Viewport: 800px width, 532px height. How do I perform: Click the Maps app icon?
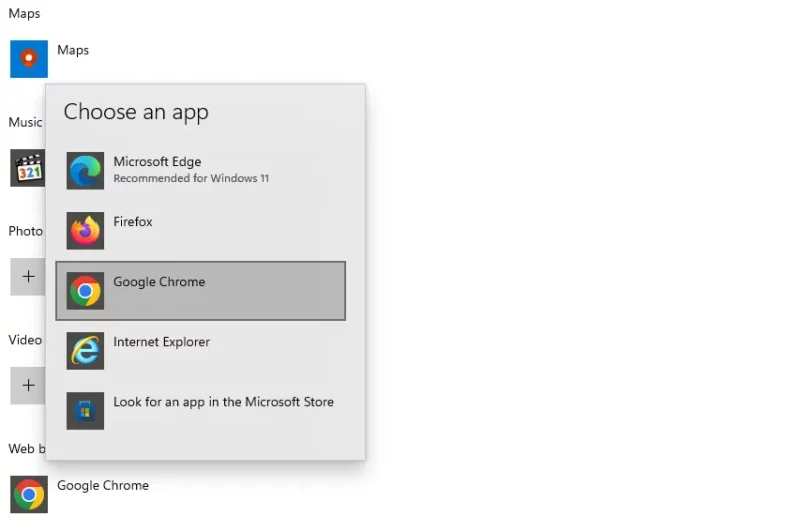click(x=29, y=59)
